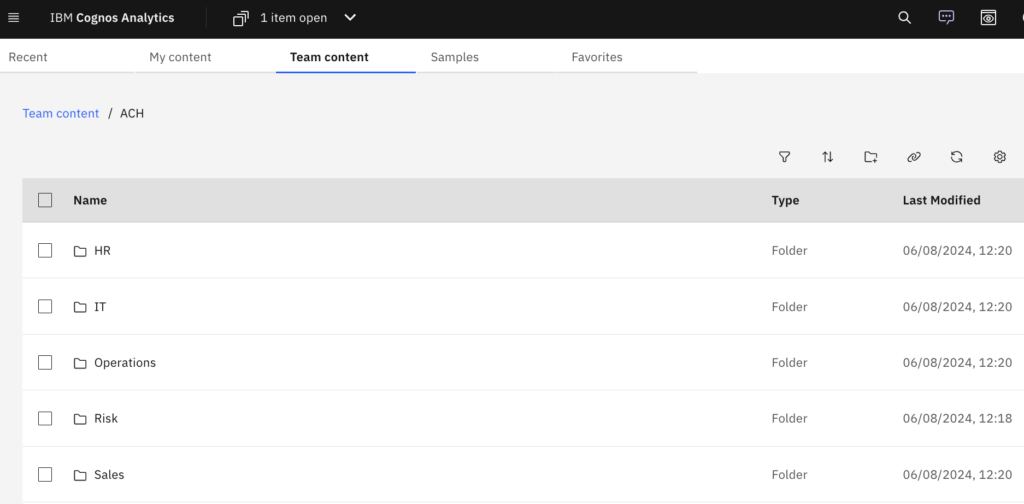The width and height of the screenshot is (1024, 504).
Task: Click the filter funnel icon
Action: pyautogui.click(x=785, y=157)
